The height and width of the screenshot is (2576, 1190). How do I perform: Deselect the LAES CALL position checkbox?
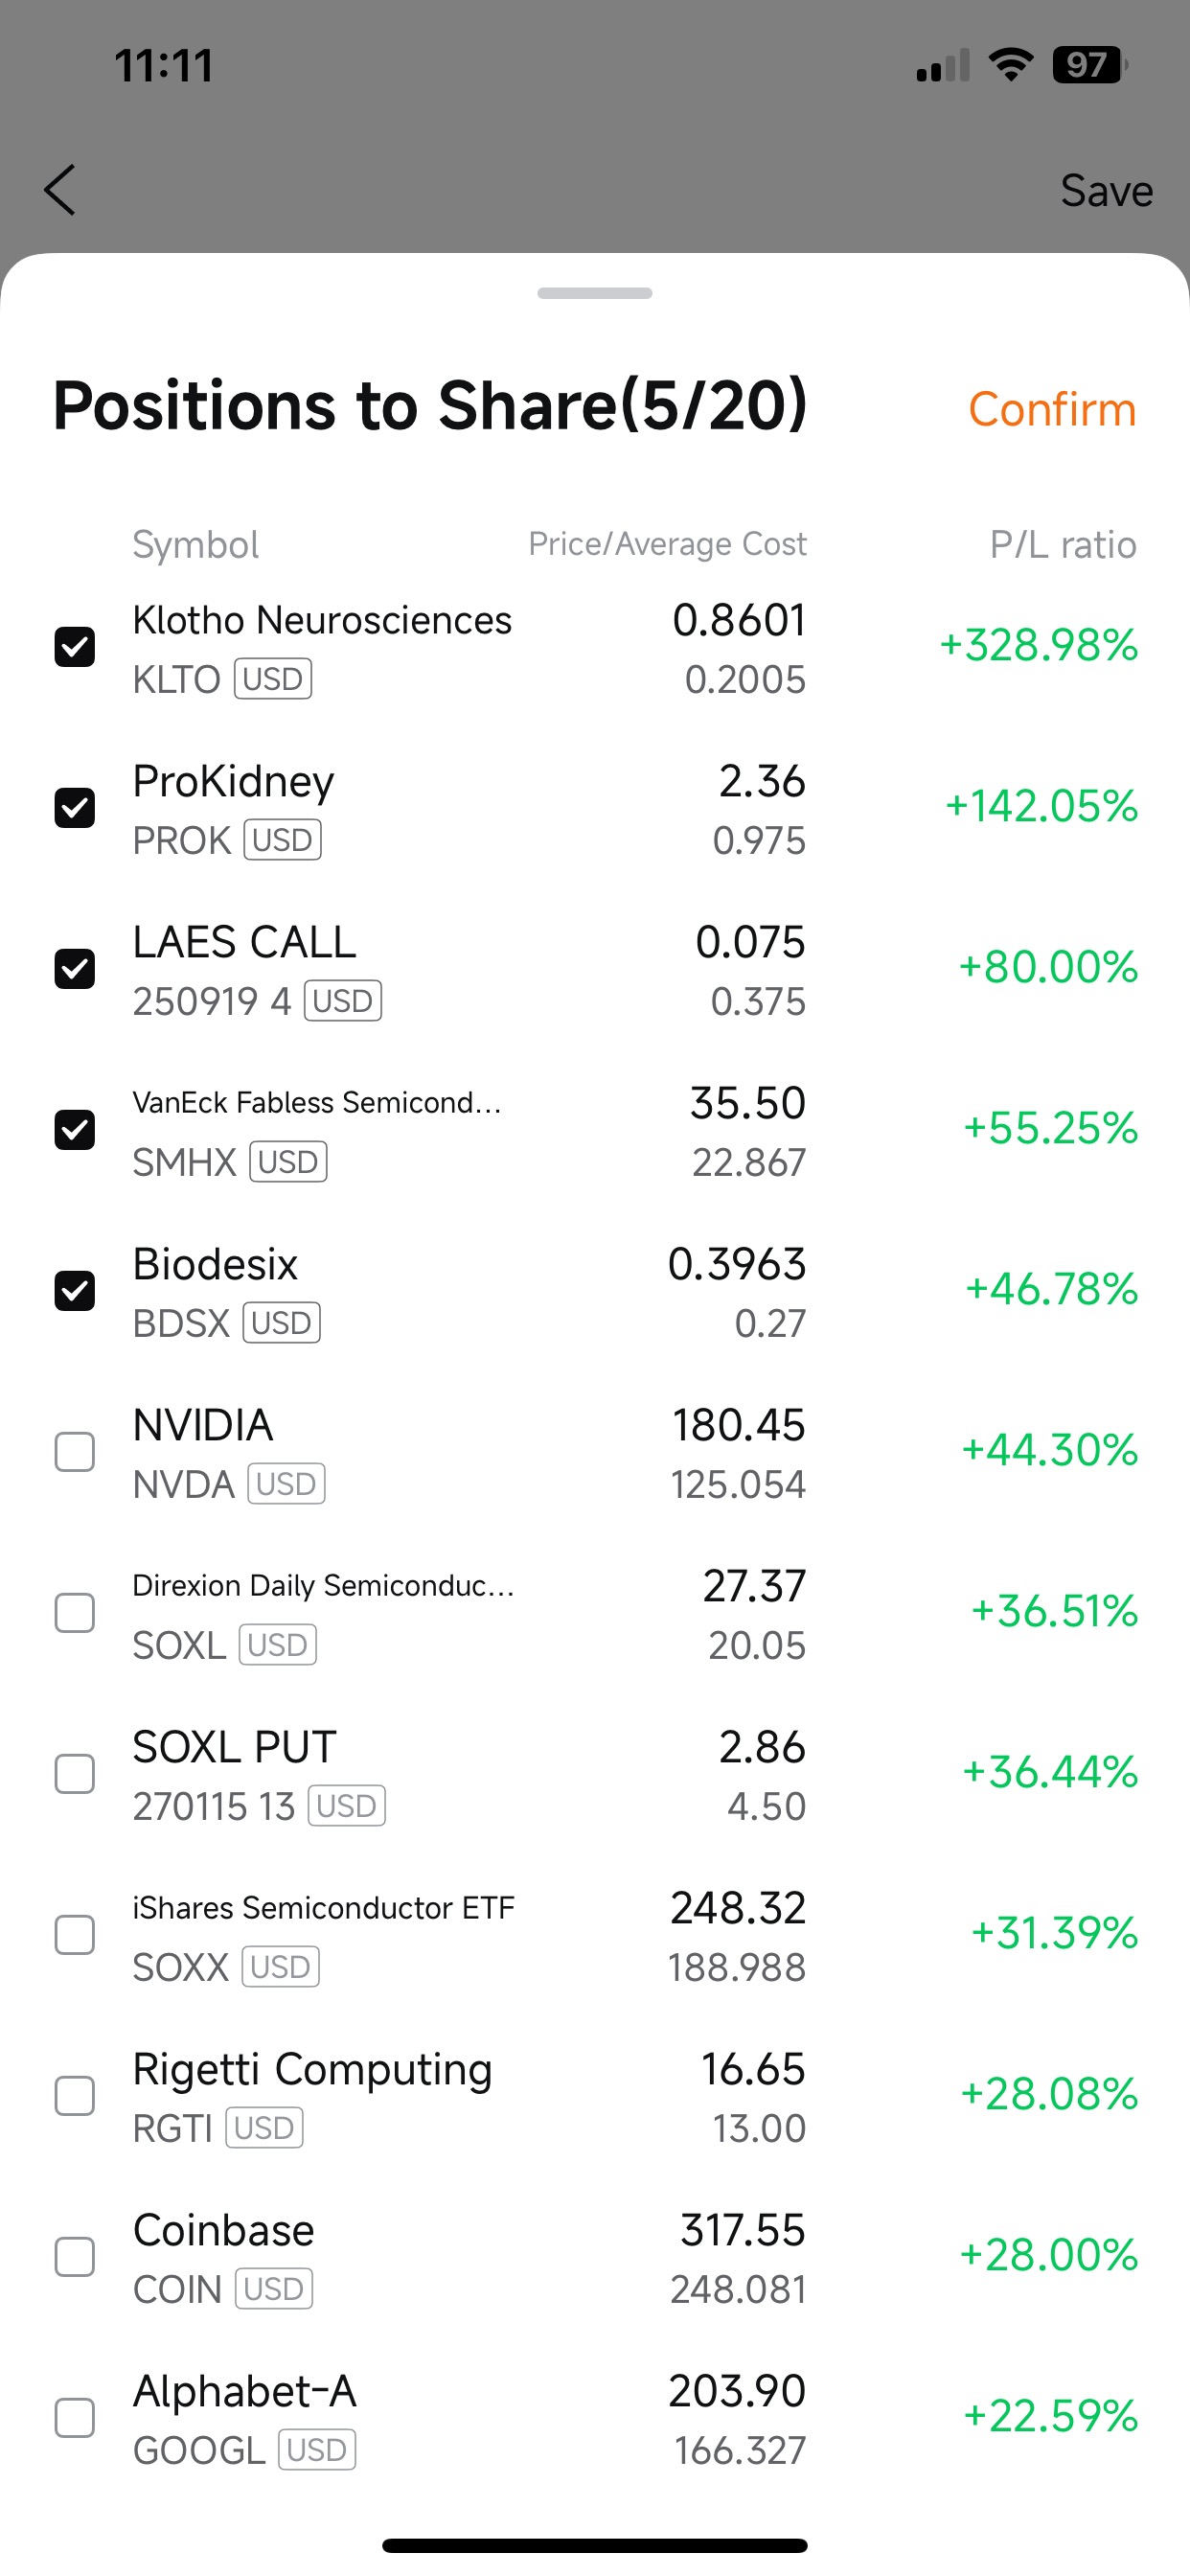tap(75, 969)
